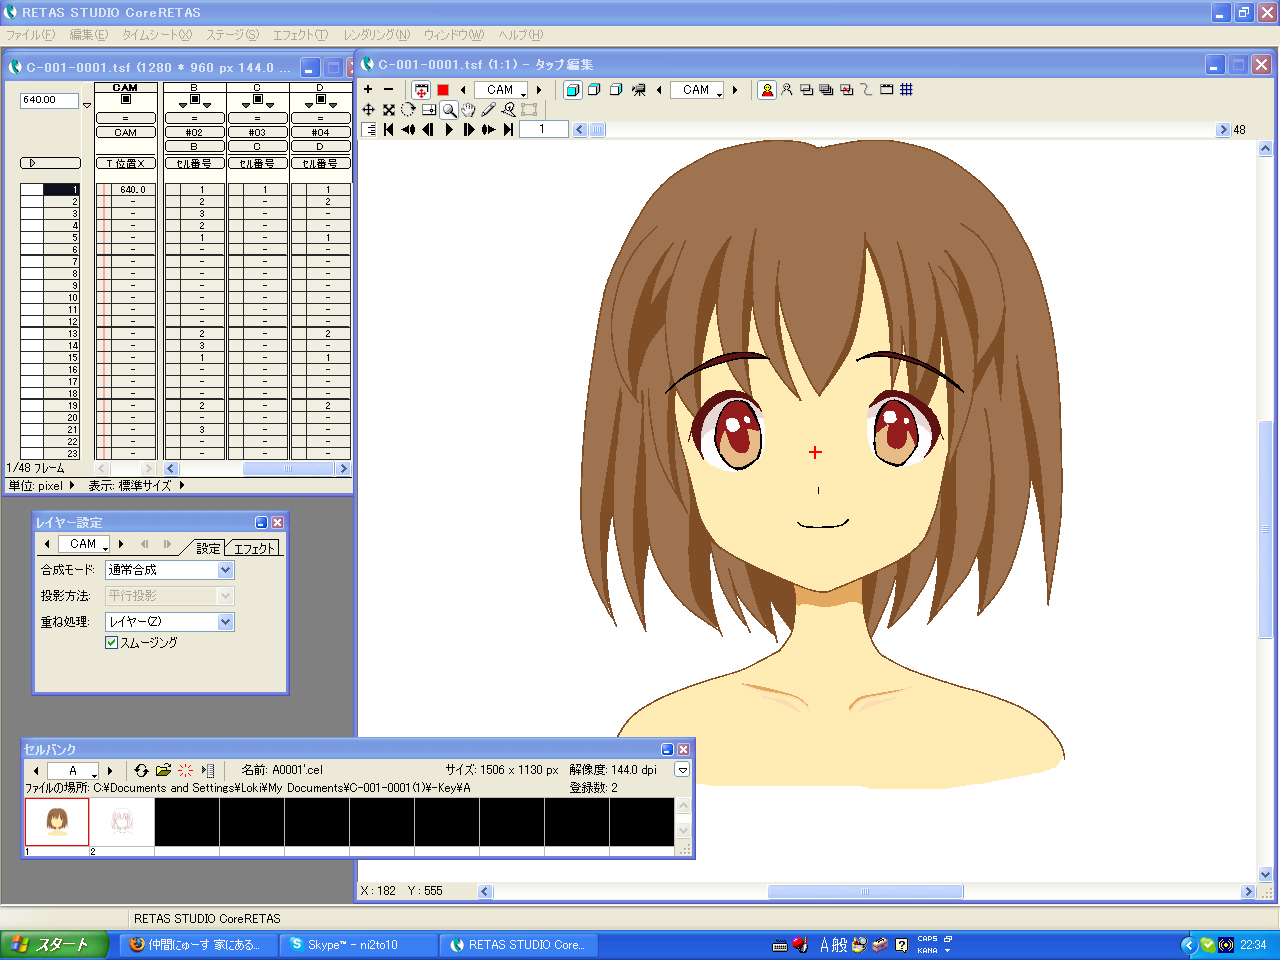
Task: Click the list arrow icon in cel bank
Action: [208, 770]
